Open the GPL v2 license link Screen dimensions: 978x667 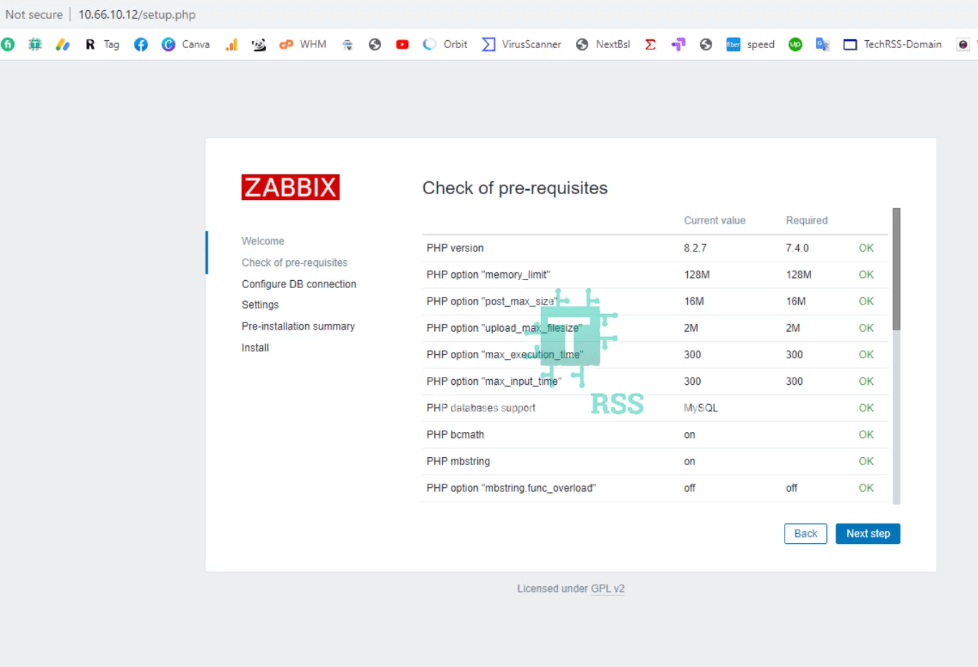point(608,588)
